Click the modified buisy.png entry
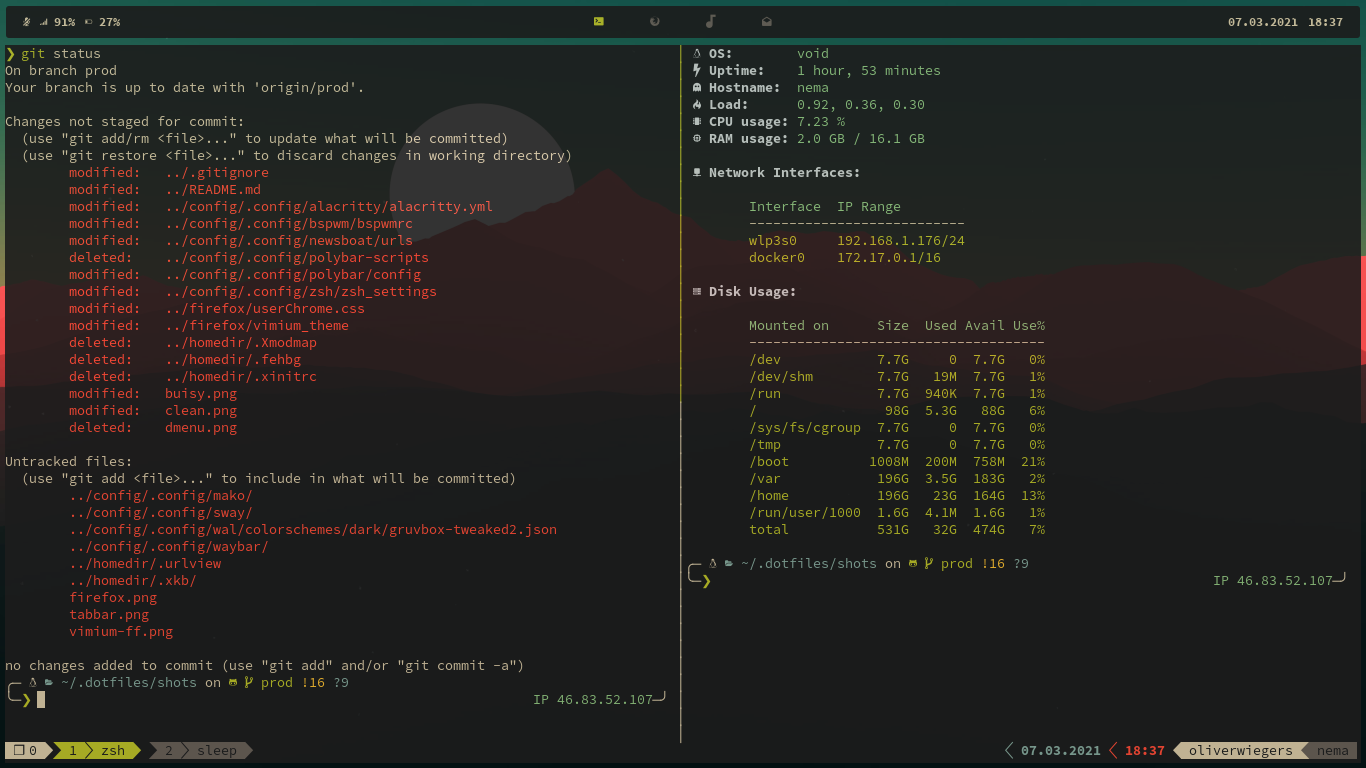The image size is (1366, 768). click(x=153, y=394)
